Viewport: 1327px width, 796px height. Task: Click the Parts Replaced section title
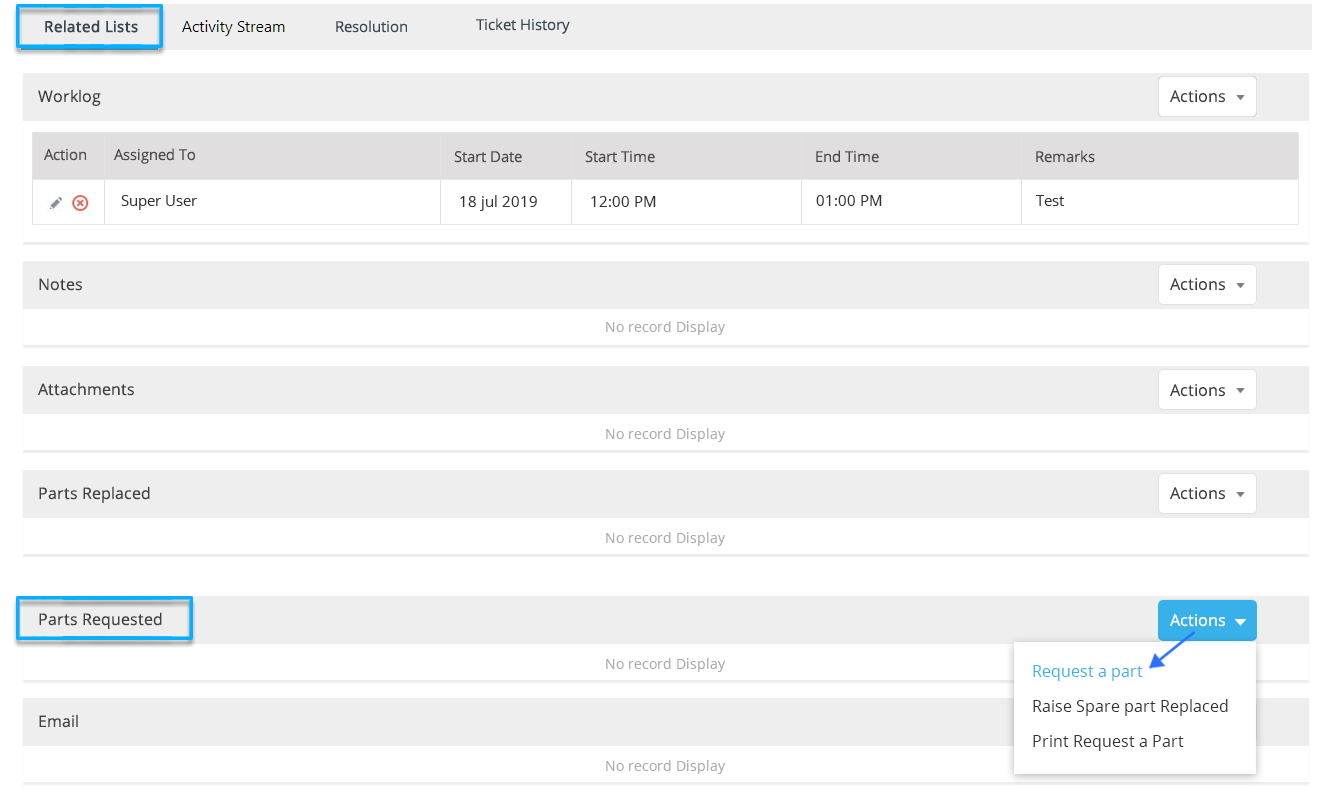pos(94,494)
